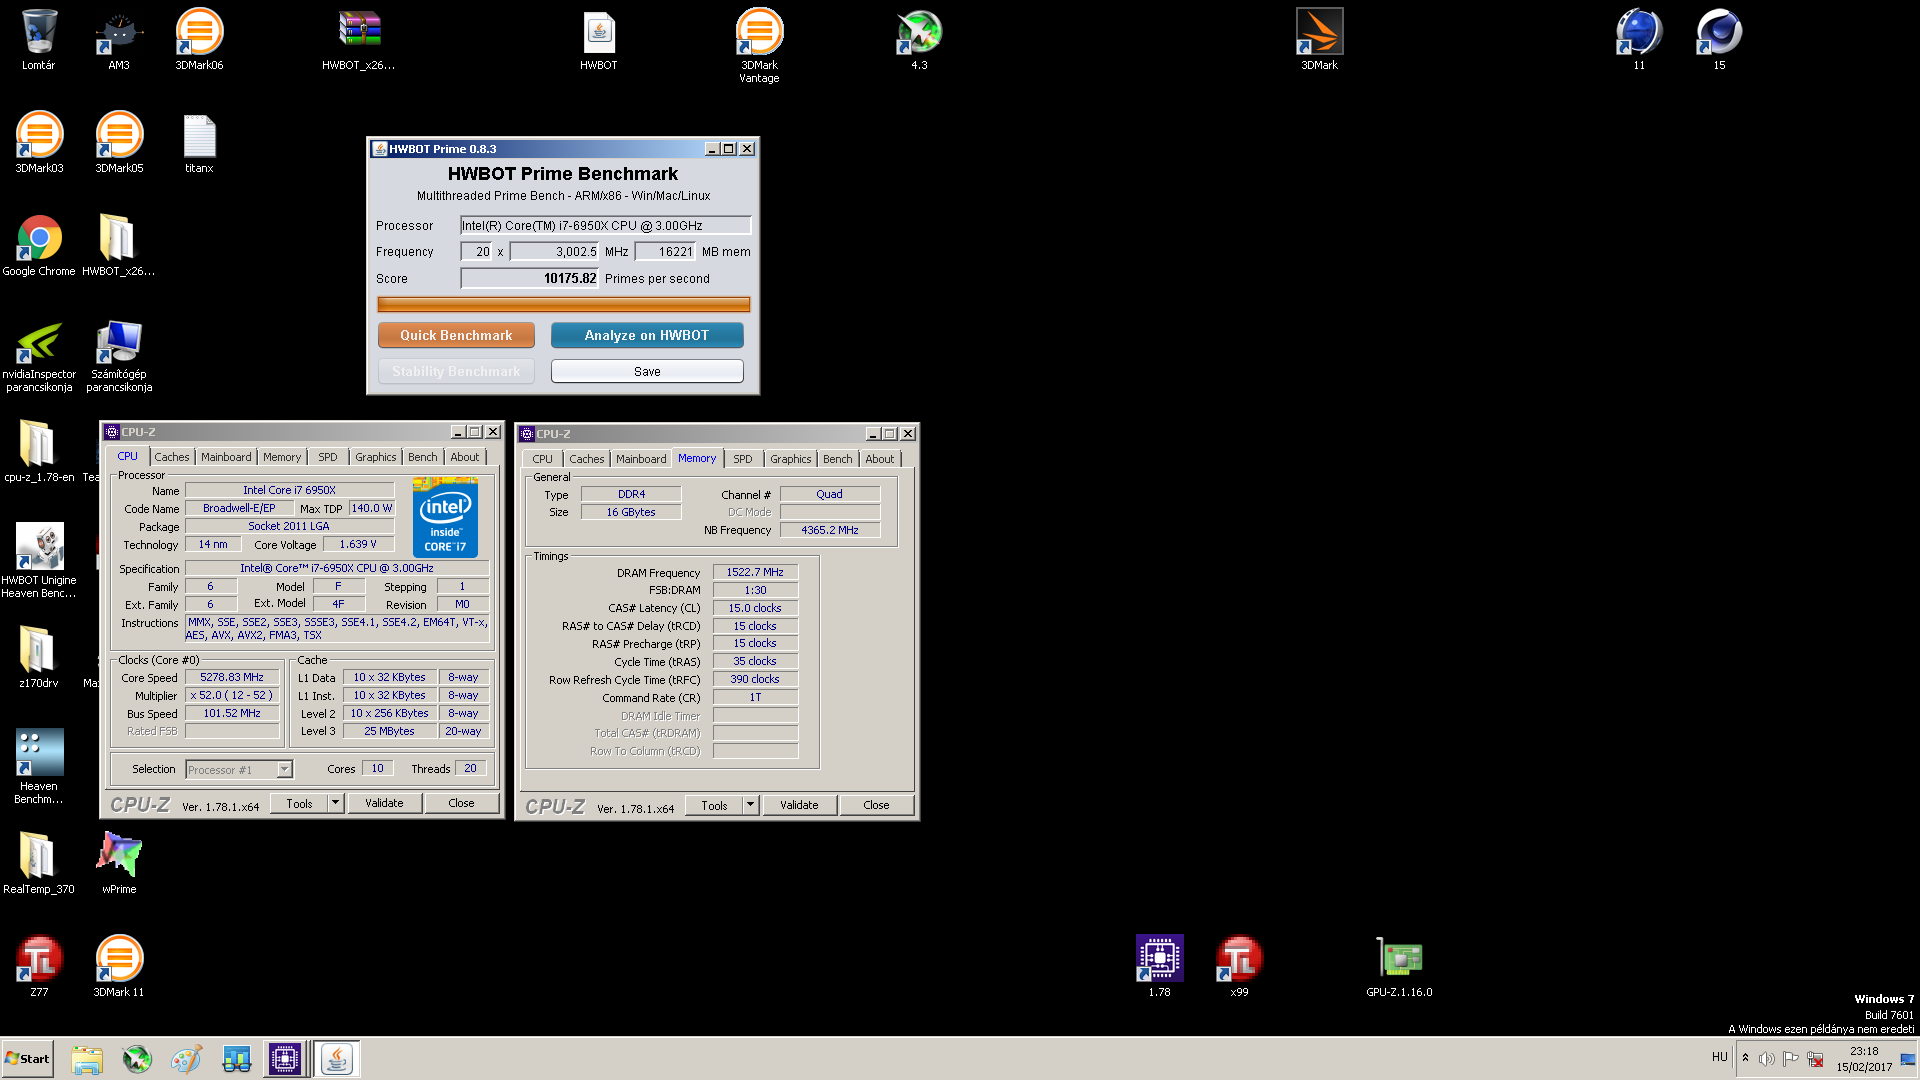This screenshot has width=1920, height=1080.
Task: Open Graphics tab in right CPU-Z
Action: tap(790, 459)
